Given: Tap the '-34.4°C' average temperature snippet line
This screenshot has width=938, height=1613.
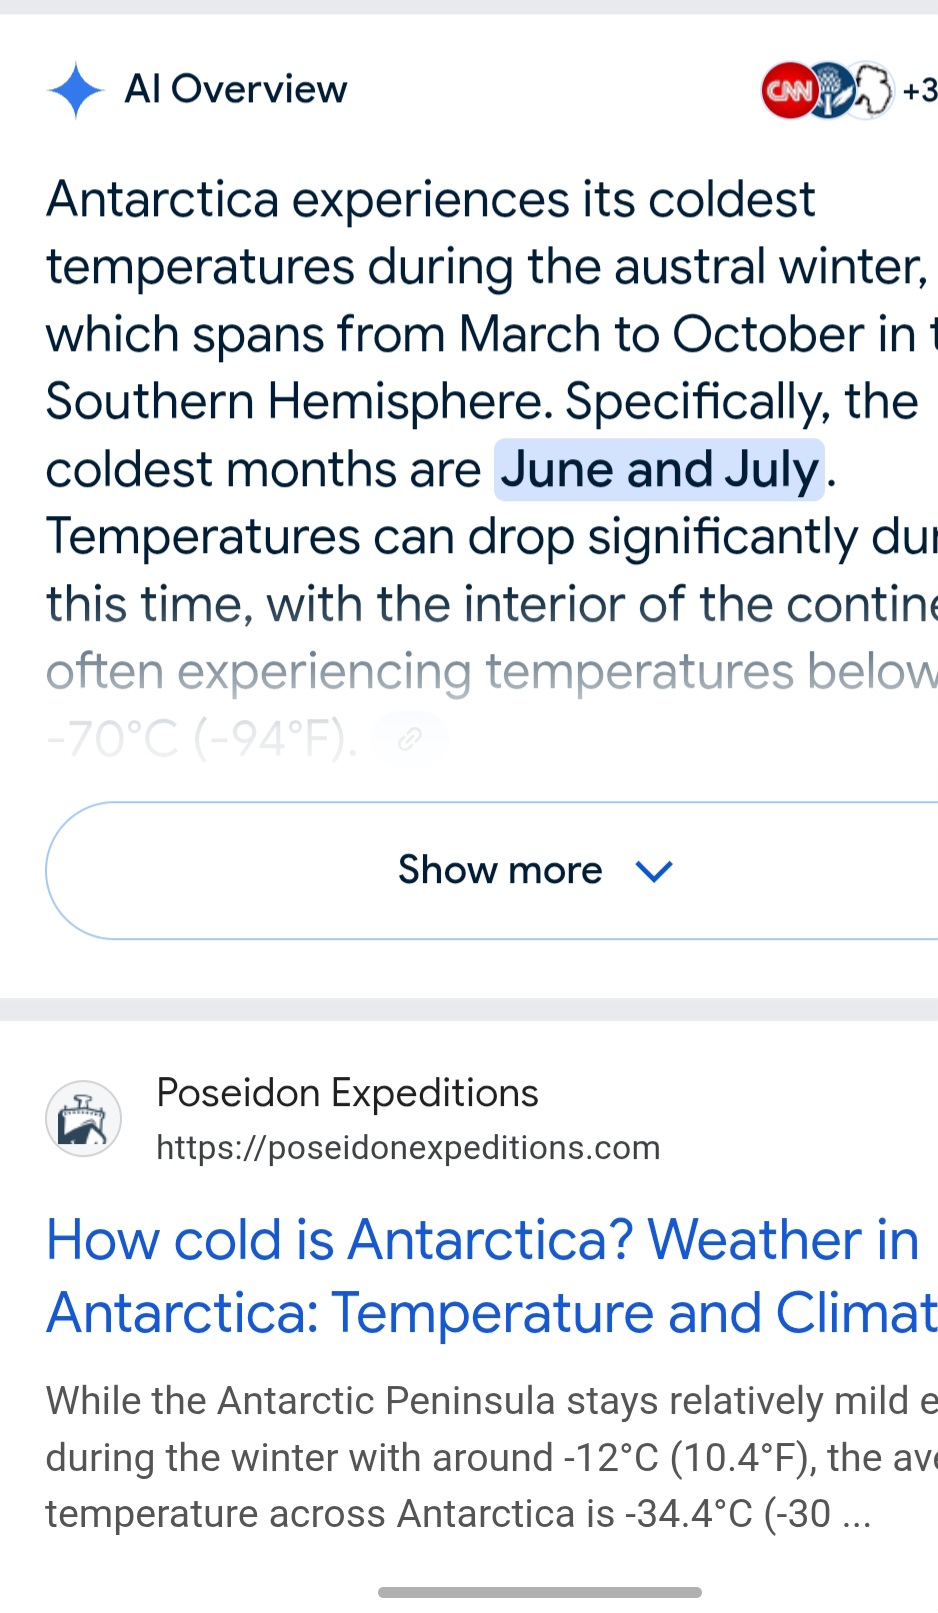Looking at the screenshot, I should (458, 1514).
